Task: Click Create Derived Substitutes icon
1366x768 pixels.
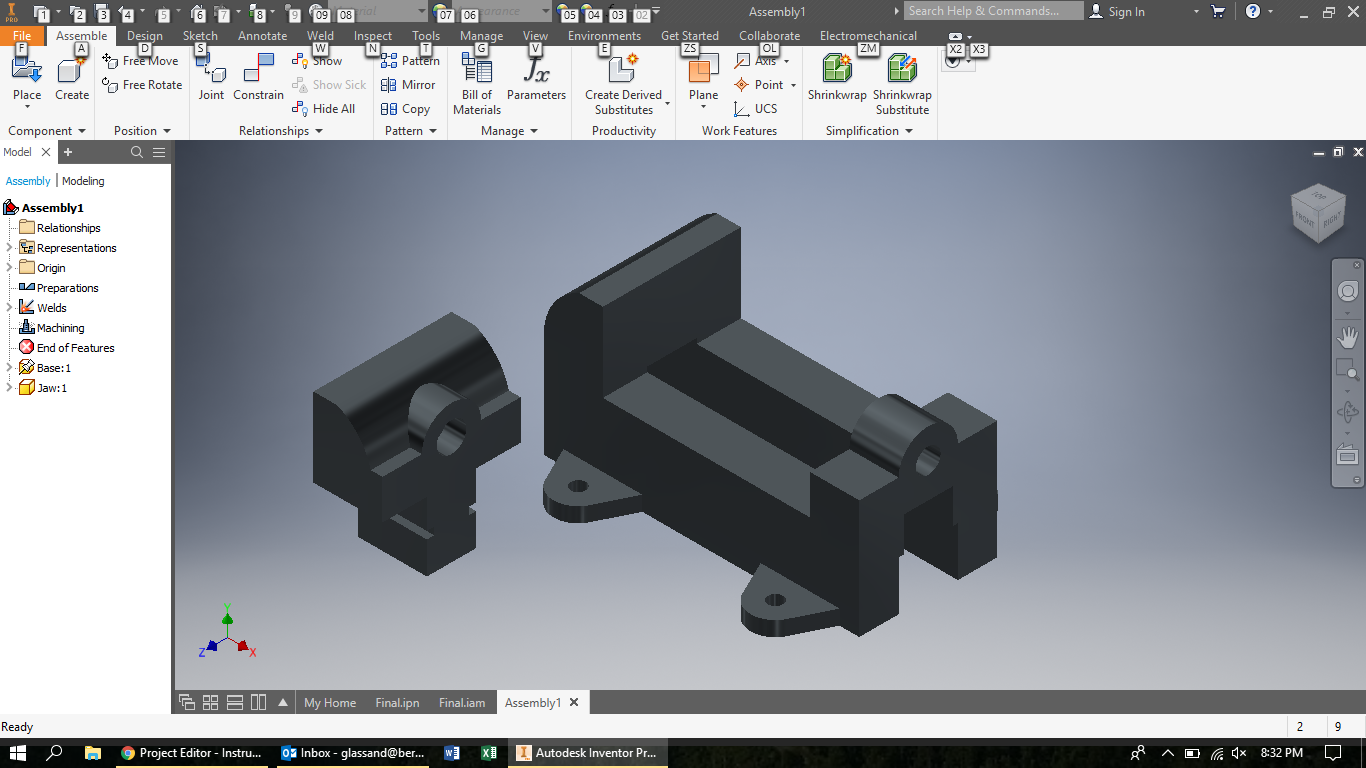Action: click(x=623, y=70)
